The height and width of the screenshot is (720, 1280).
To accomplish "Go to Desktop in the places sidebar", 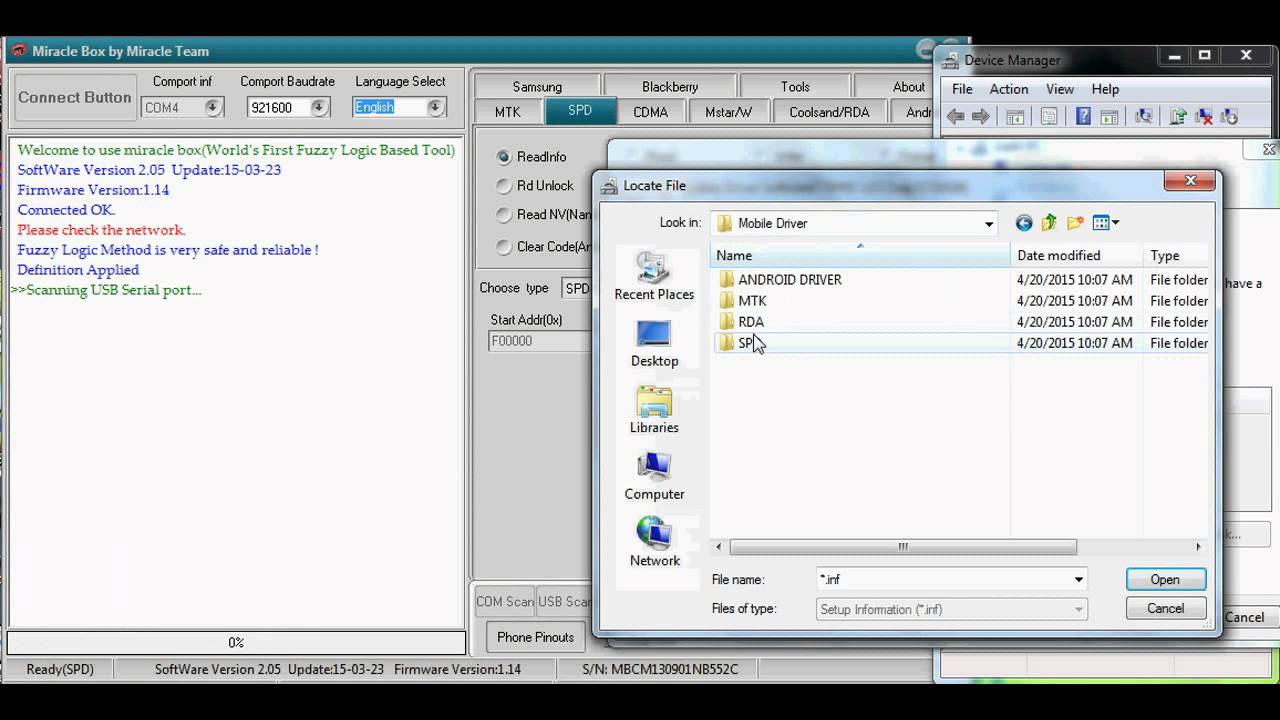I will click(x=654, y=343).
